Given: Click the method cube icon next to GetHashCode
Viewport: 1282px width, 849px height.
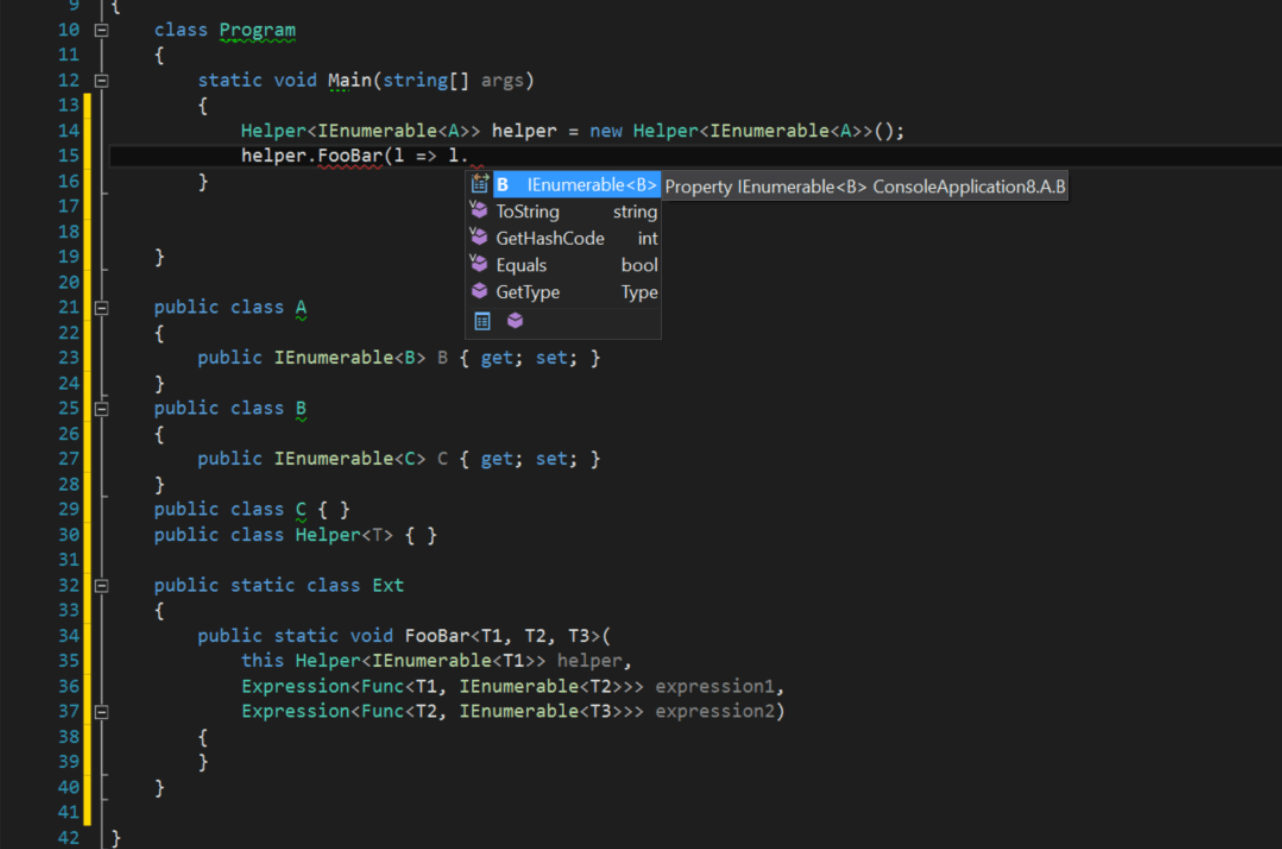Looking at the screenshot, I should 479,238.
